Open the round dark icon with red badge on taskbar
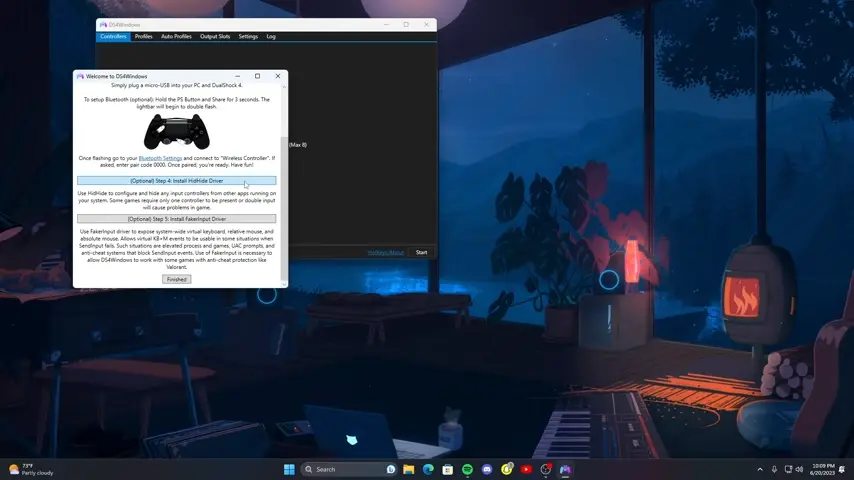 point(546,470)
